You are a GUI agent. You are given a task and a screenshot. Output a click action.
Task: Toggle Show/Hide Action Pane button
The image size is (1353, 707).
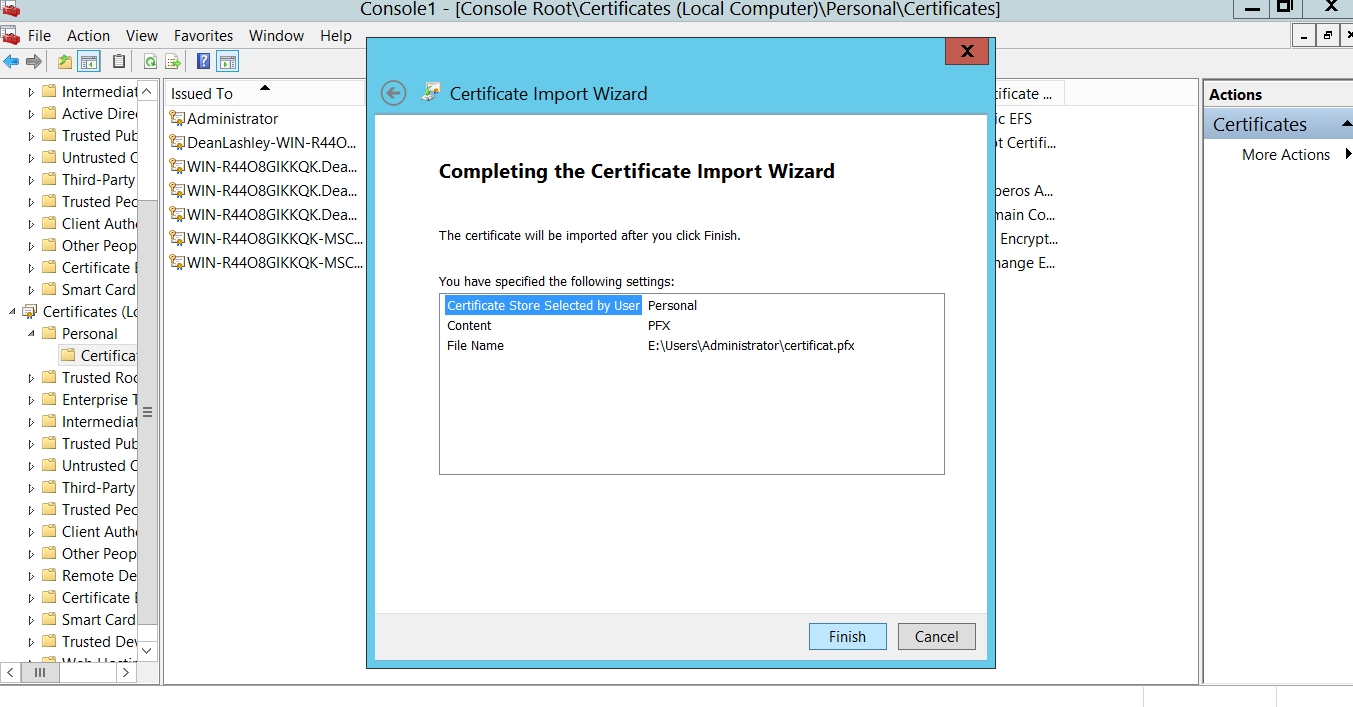coord(228,62)
